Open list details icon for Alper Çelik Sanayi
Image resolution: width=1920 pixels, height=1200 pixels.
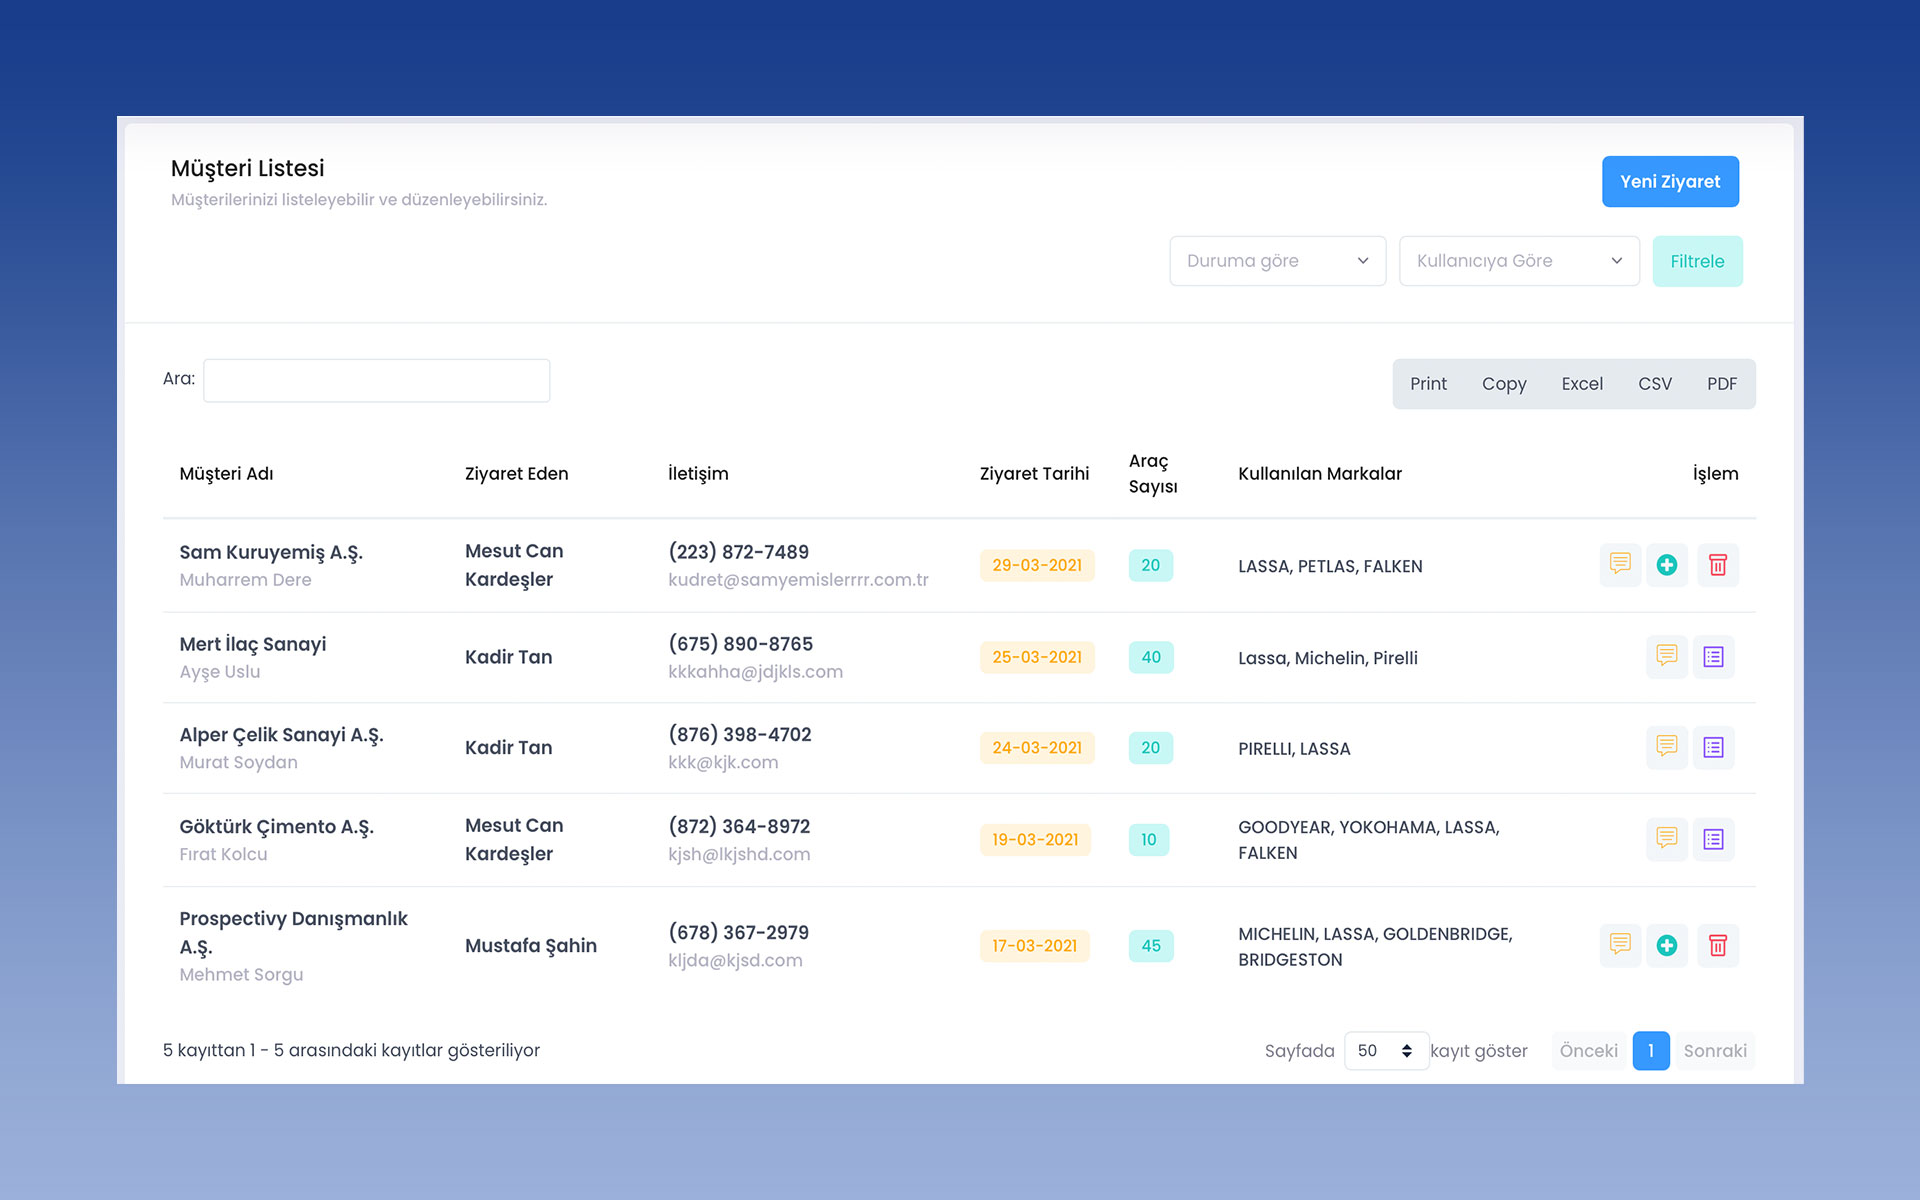click(x=1714, y=747)
